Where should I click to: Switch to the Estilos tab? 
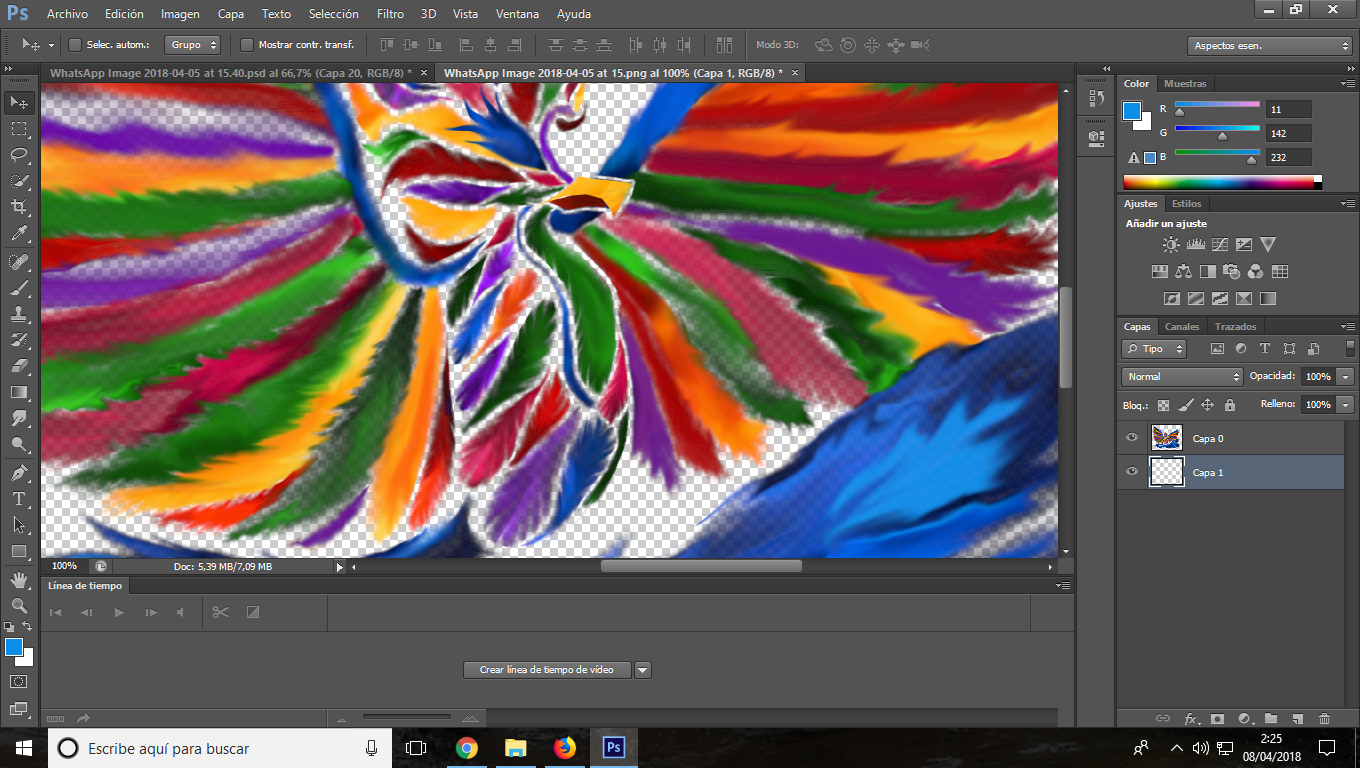coord(1186,204)
